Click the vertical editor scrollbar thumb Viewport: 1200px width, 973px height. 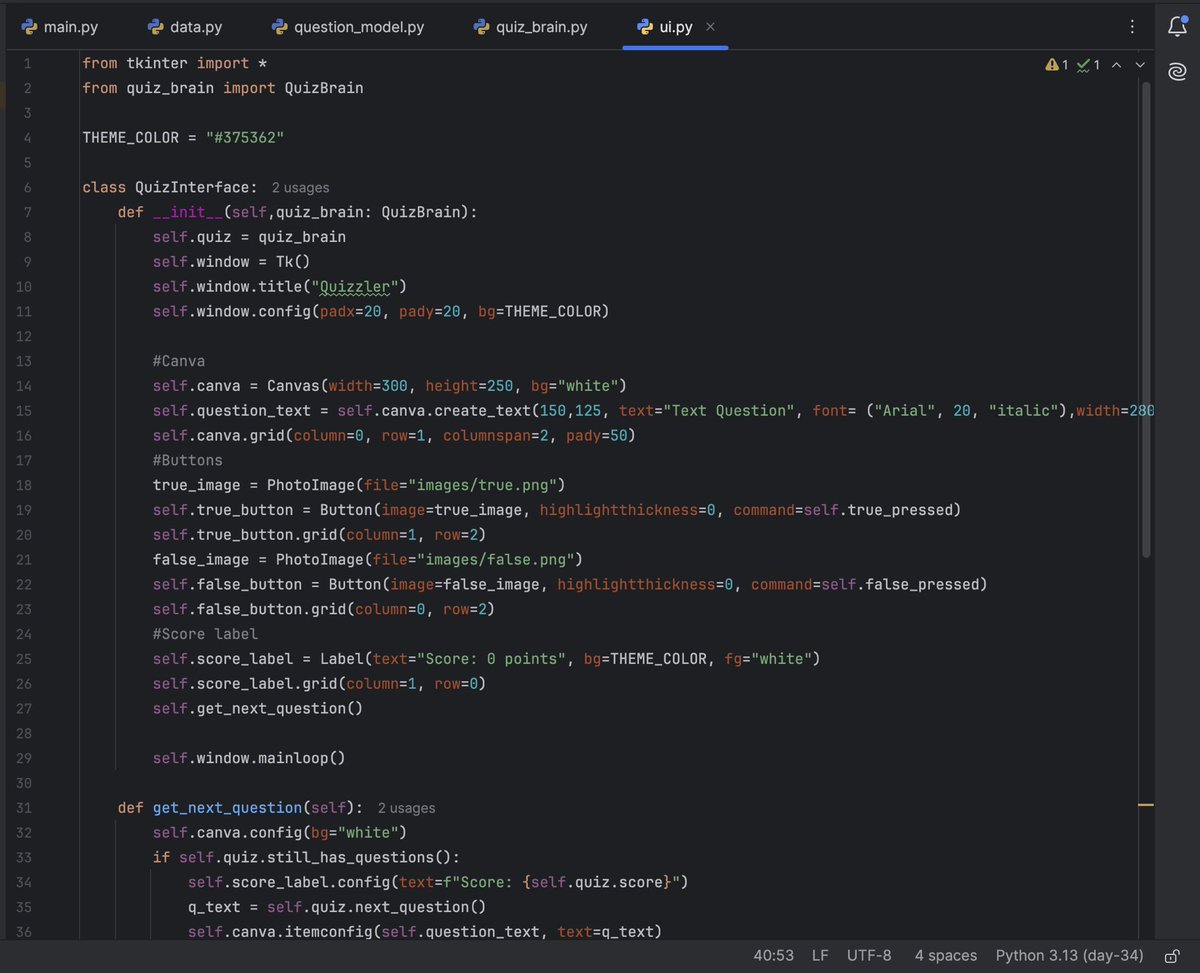[1147, 320]
